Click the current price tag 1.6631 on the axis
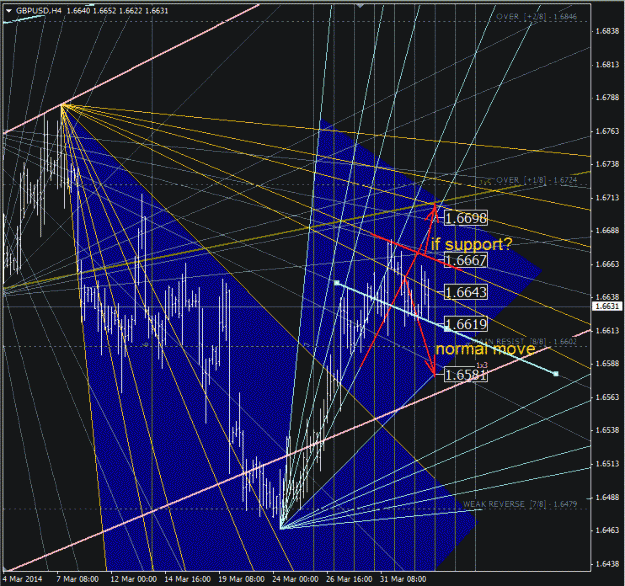 click(x=607, y=306)
